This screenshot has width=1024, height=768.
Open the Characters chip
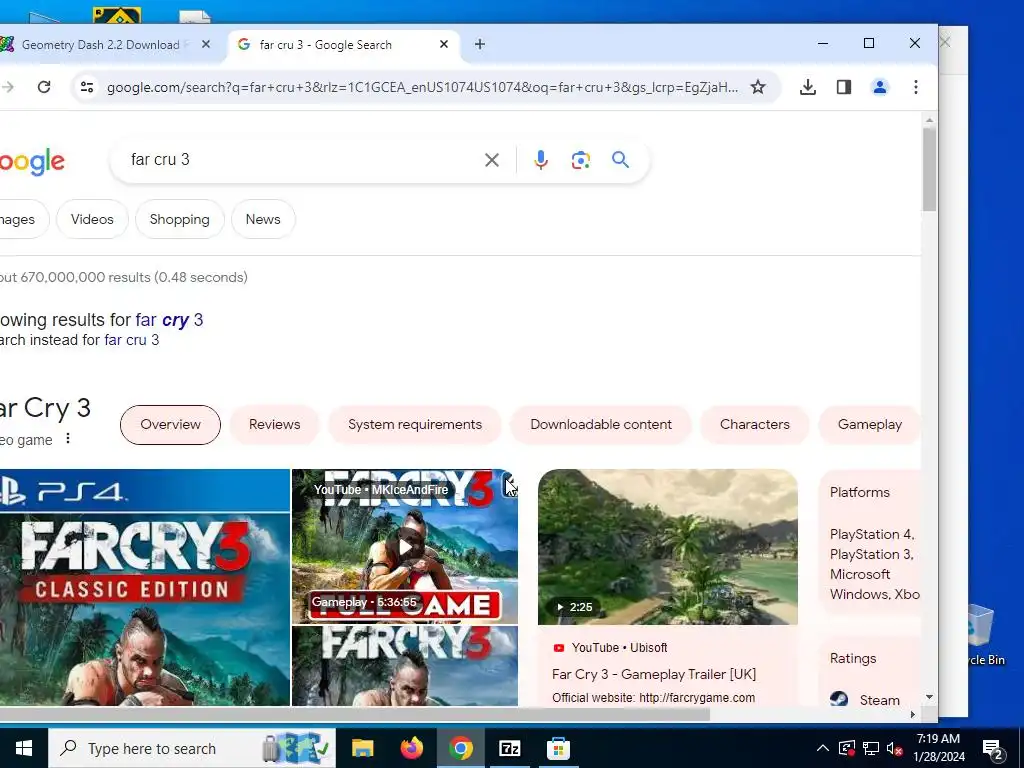[x=754, y=424]
